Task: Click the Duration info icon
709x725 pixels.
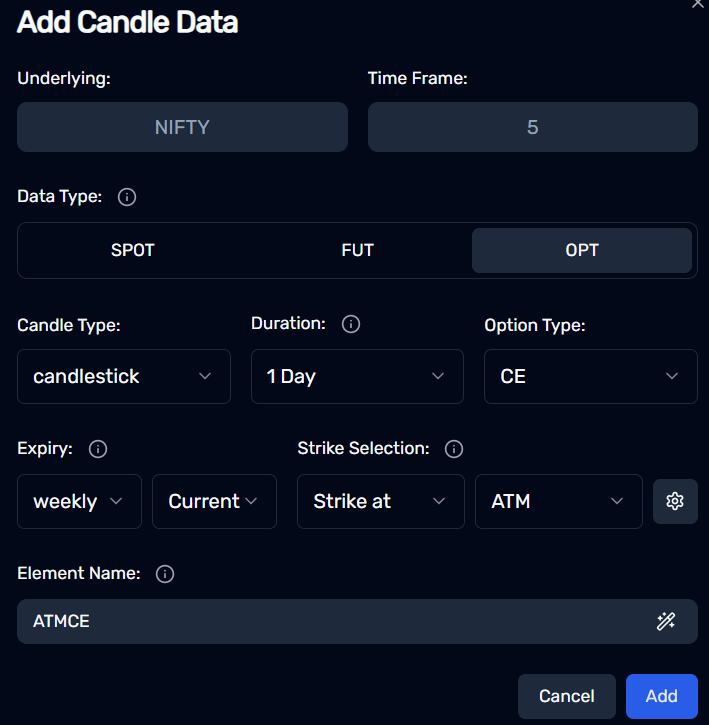Action: click(x=351, y=324)
